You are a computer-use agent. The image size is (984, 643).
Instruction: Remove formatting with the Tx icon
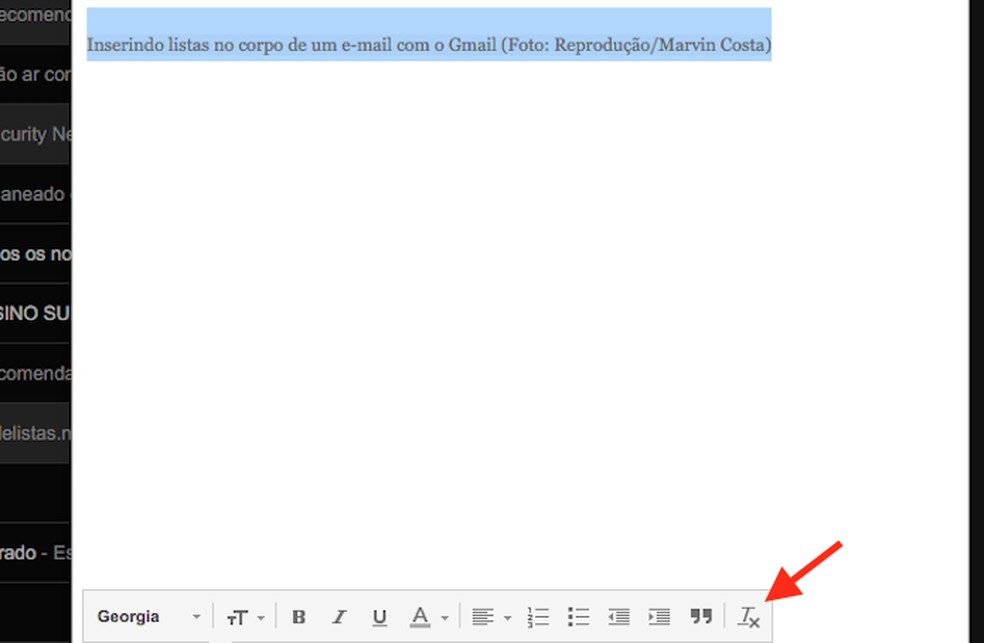pyautogui.click(x=748, y=618)
